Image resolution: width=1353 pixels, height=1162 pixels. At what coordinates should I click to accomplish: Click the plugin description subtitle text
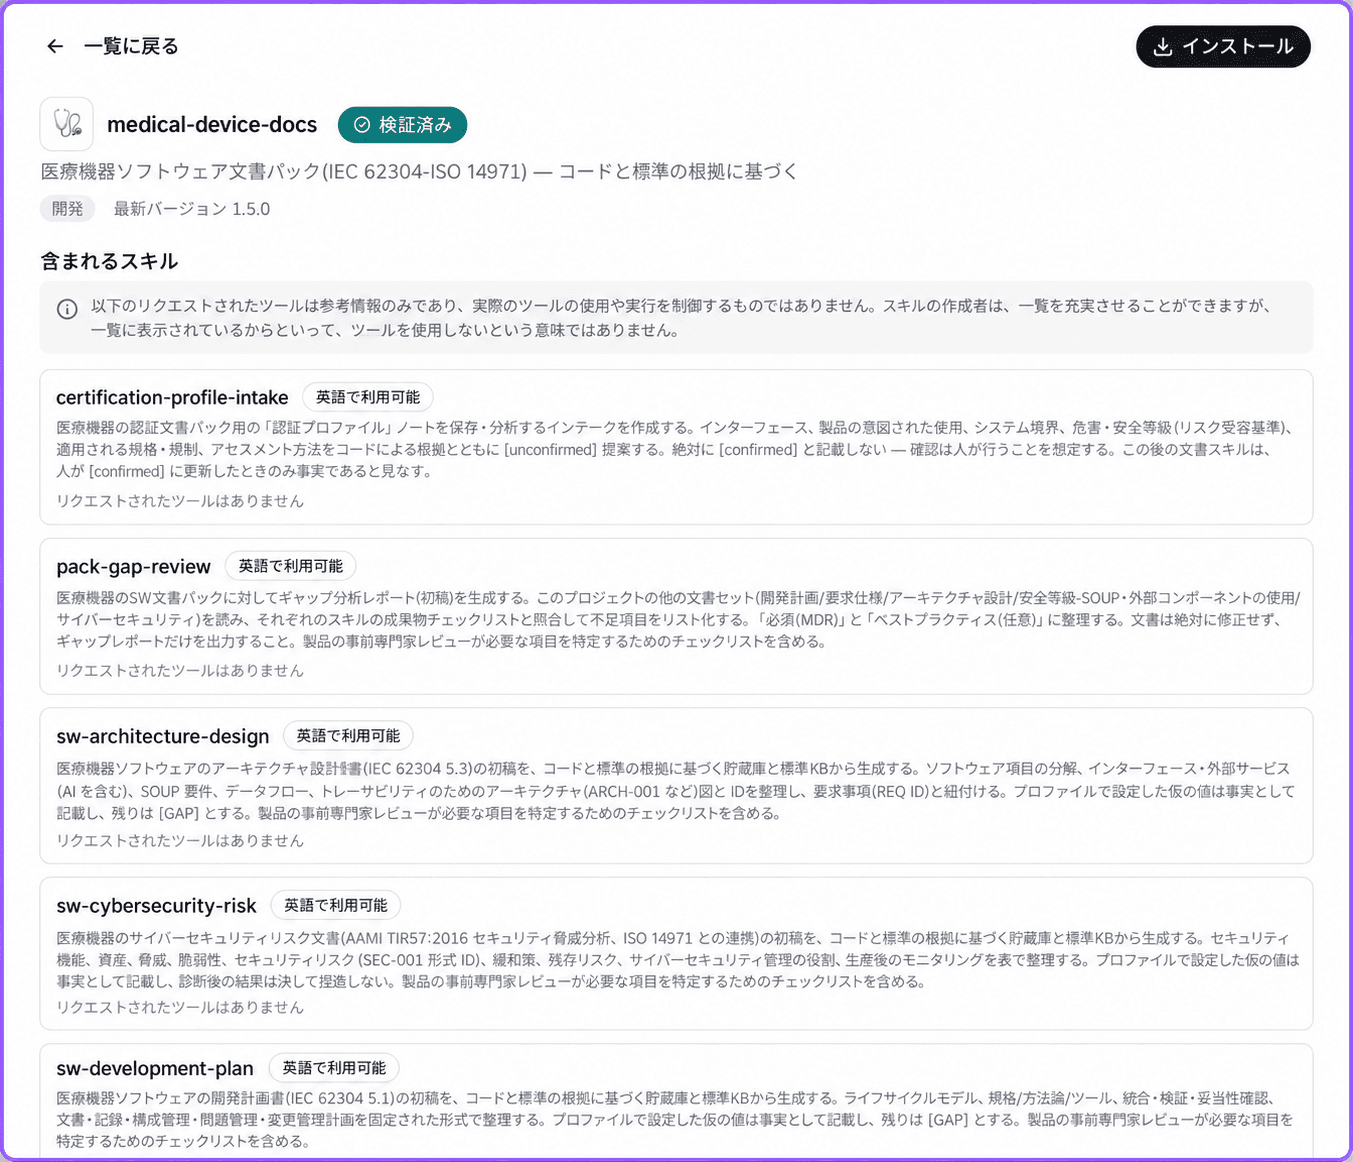point(419,172)
